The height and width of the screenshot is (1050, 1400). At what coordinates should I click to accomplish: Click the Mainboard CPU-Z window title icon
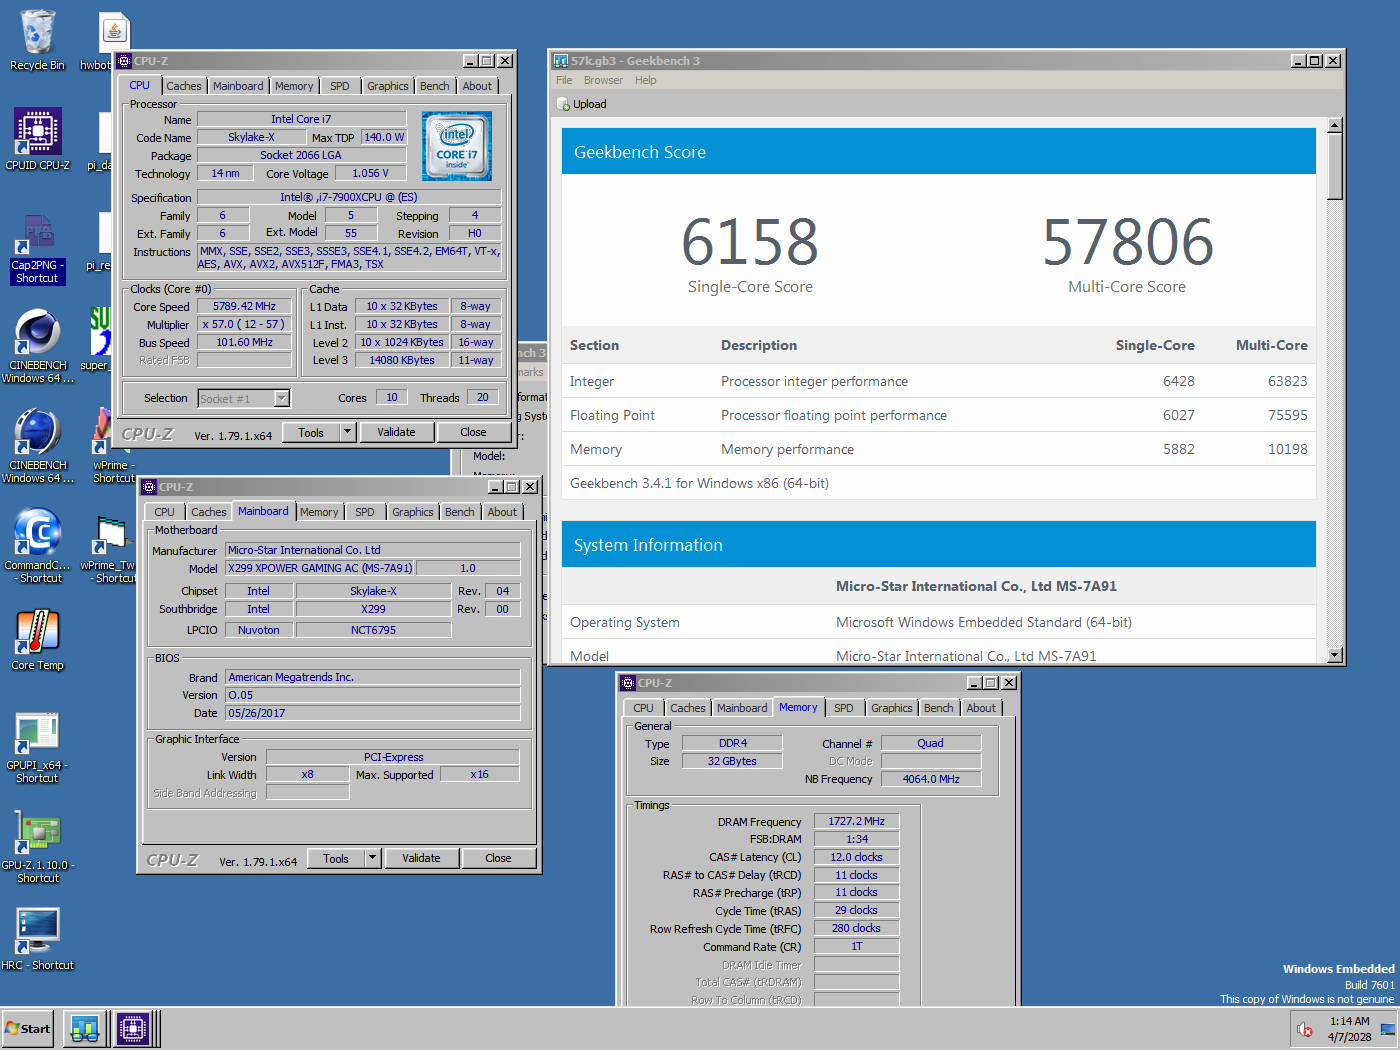(x=149, y=487)
